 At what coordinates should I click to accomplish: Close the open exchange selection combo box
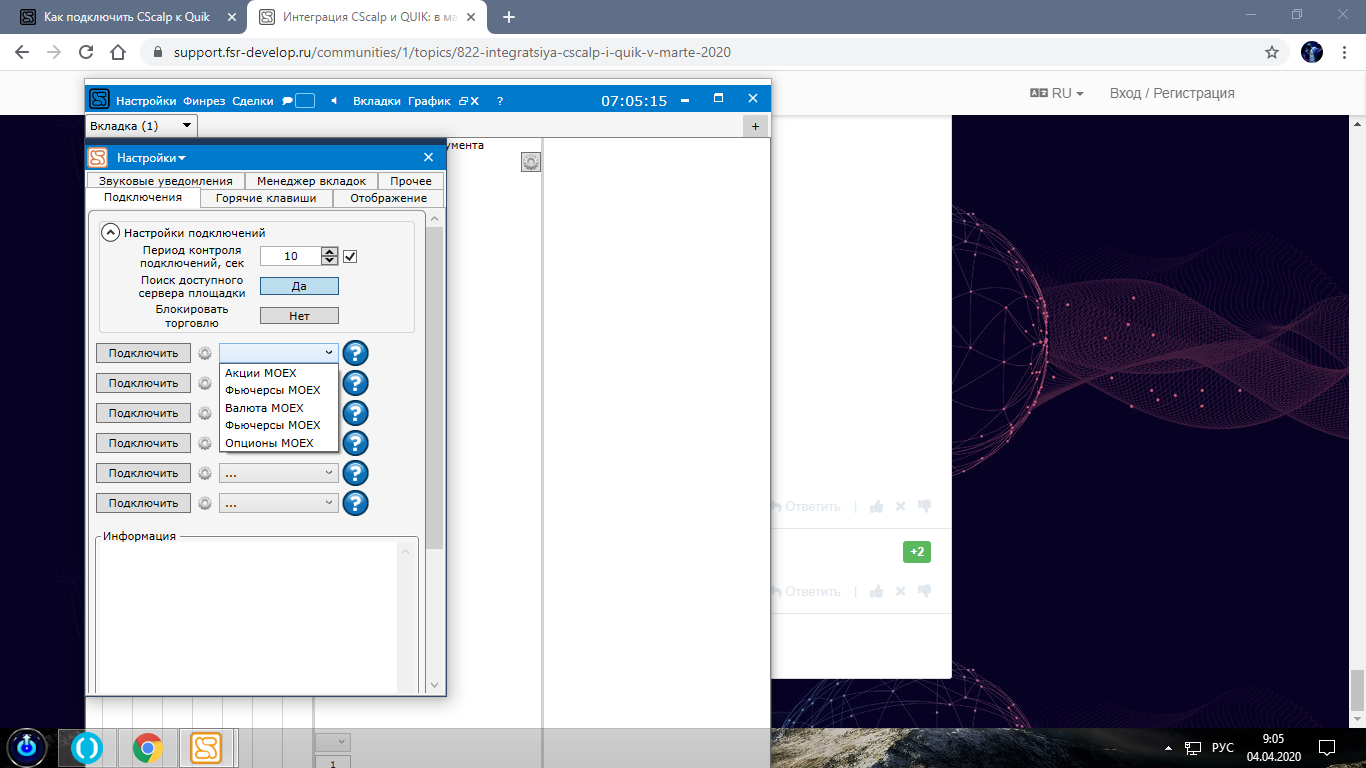279,353
